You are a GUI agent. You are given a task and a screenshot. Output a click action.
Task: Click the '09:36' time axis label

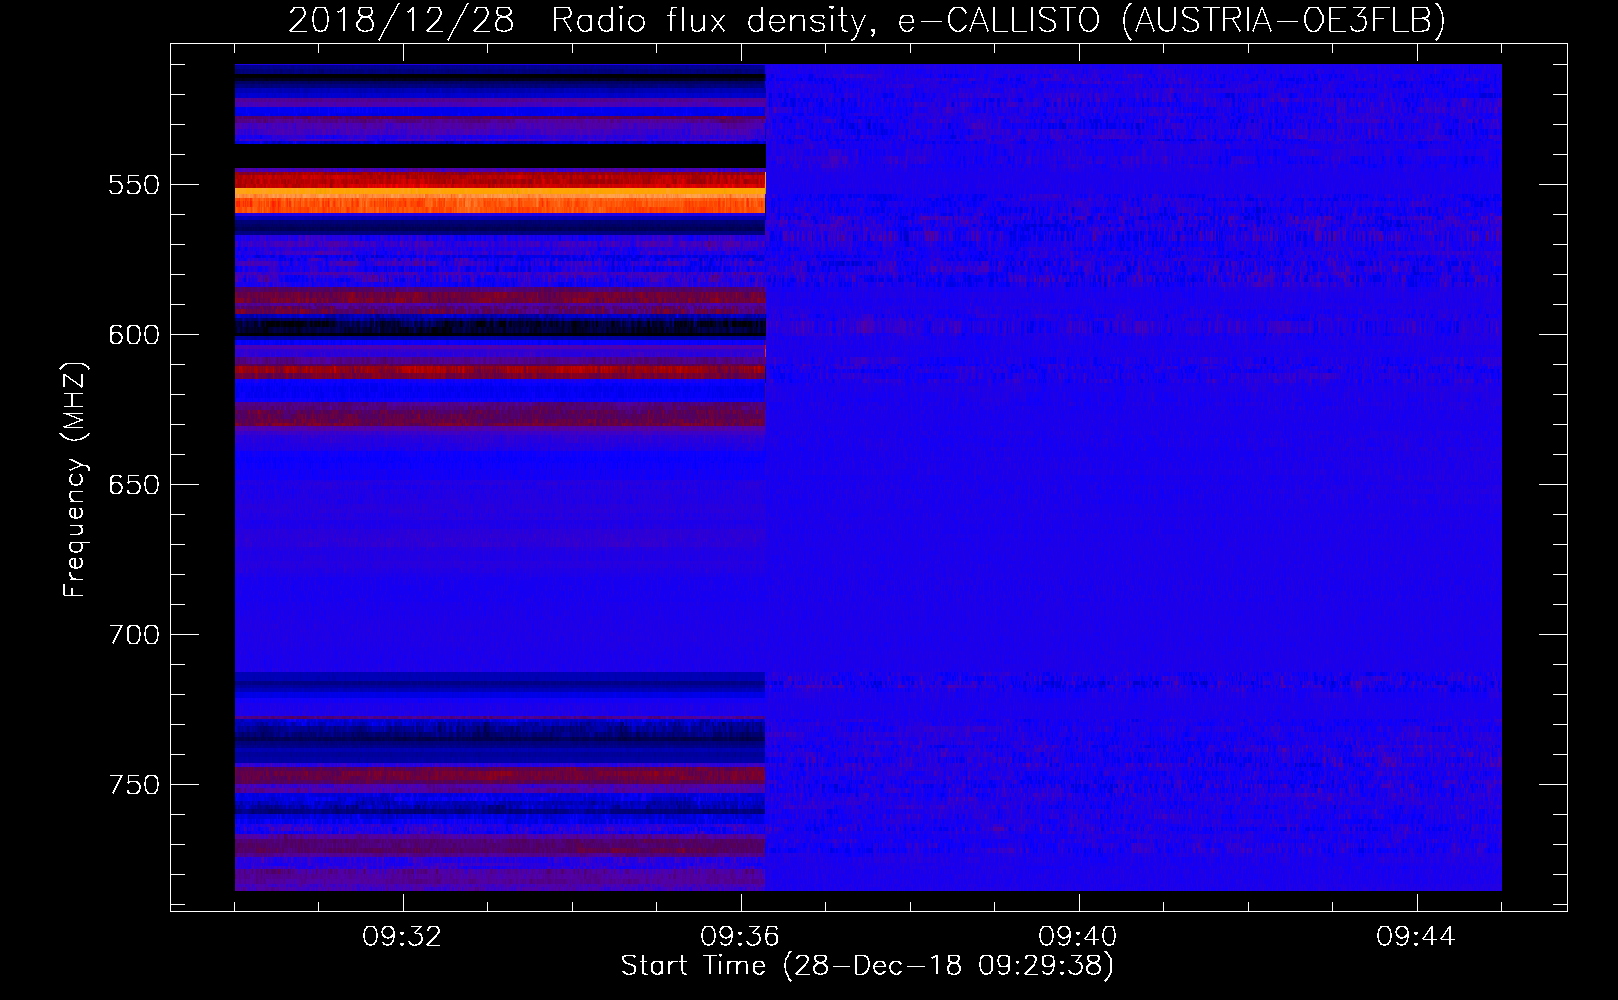tap(740, 937)
